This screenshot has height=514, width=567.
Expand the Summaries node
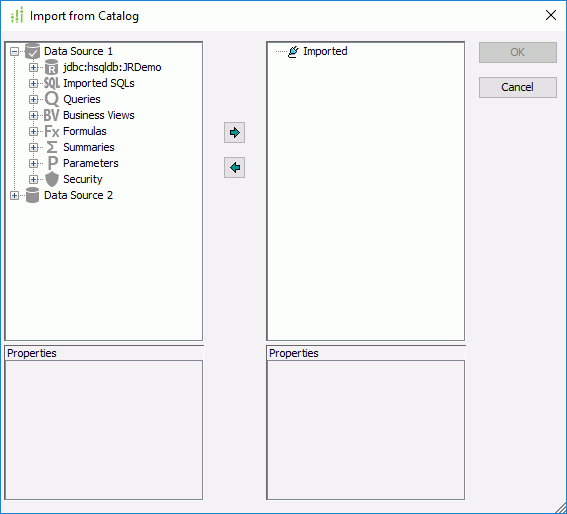33,147
